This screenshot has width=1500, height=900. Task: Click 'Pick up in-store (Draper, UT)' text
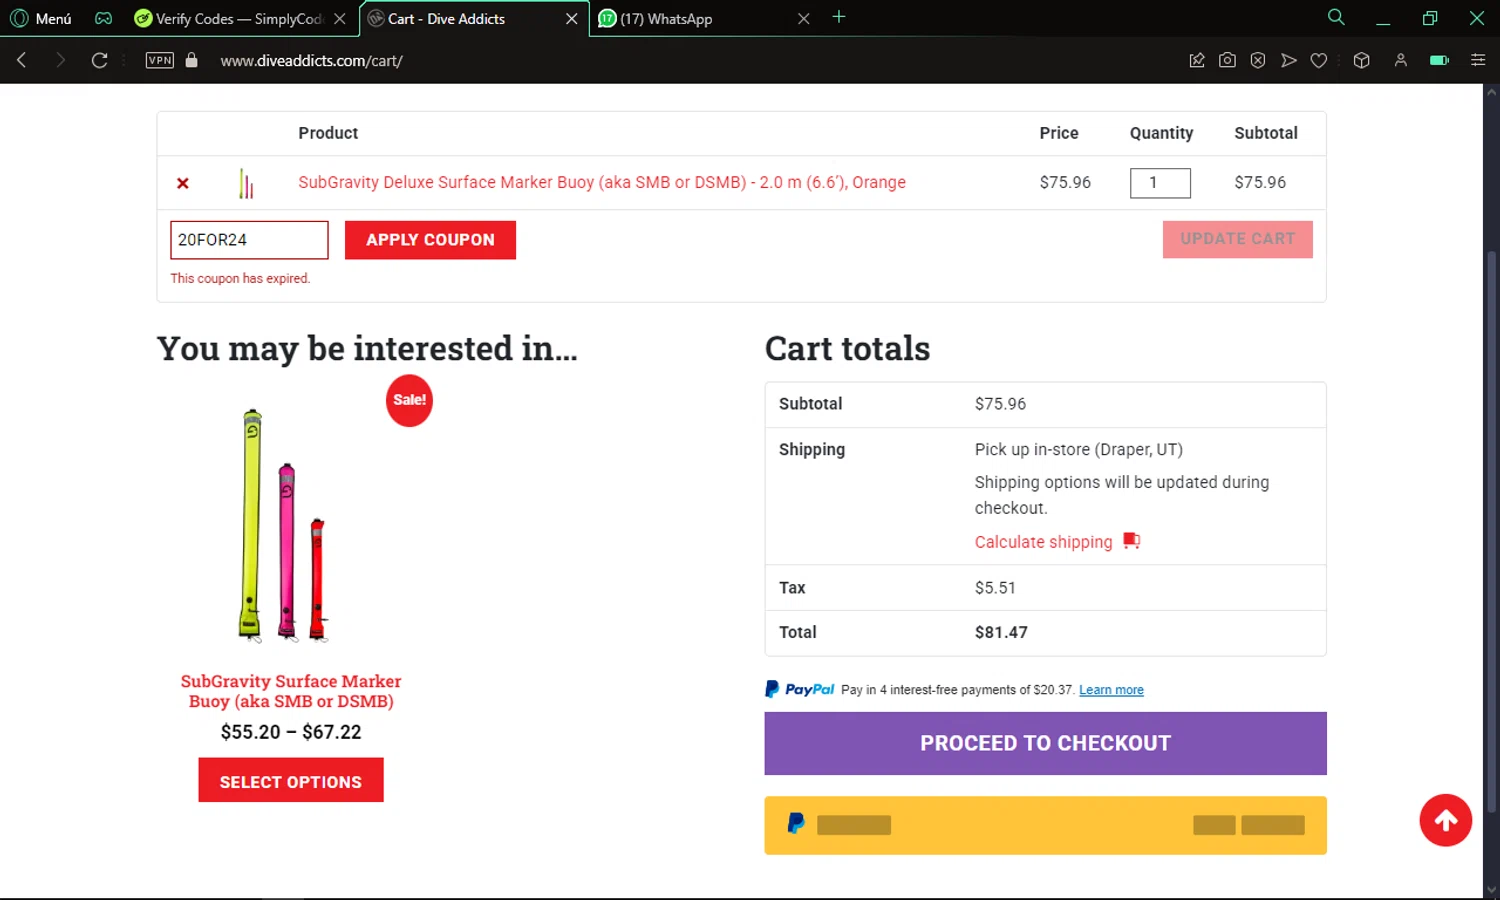tap(1079, 450)
